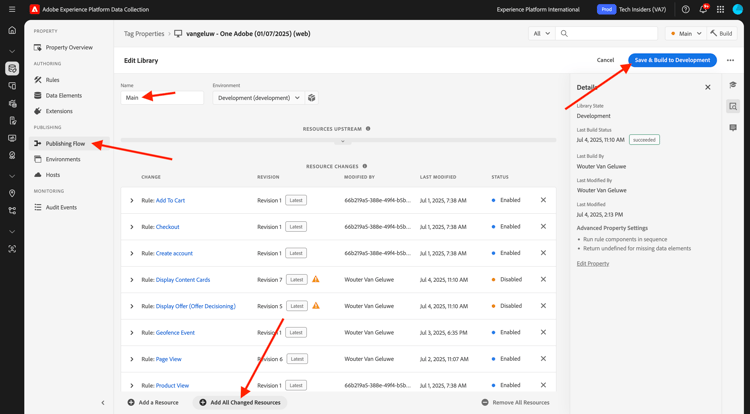Viewport: 750px width, 414px height.
Task: Open the learning graduation cap panel icon
Action: point(733,85)
